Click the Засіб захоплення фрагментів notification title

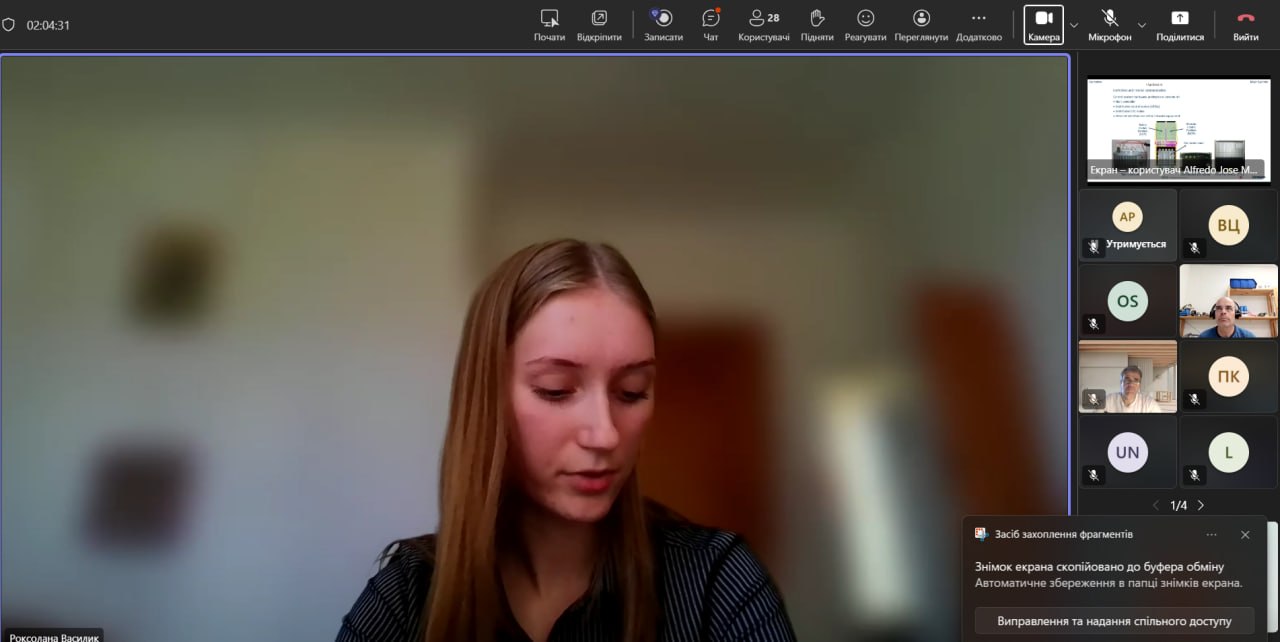(x=1064, y=534)
